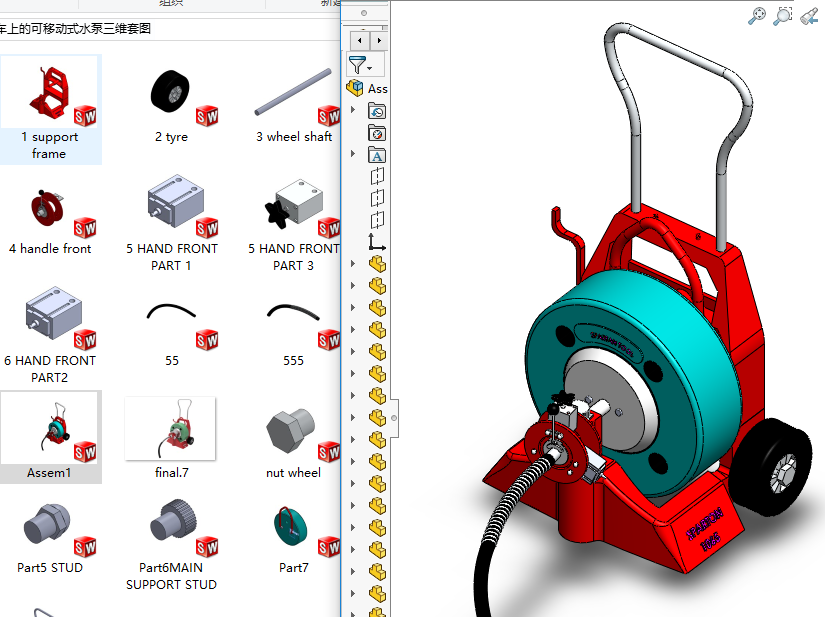The image size is (825, 617).
Task: Select the Origin axes icon in feature tree
Action: (376, 242)
